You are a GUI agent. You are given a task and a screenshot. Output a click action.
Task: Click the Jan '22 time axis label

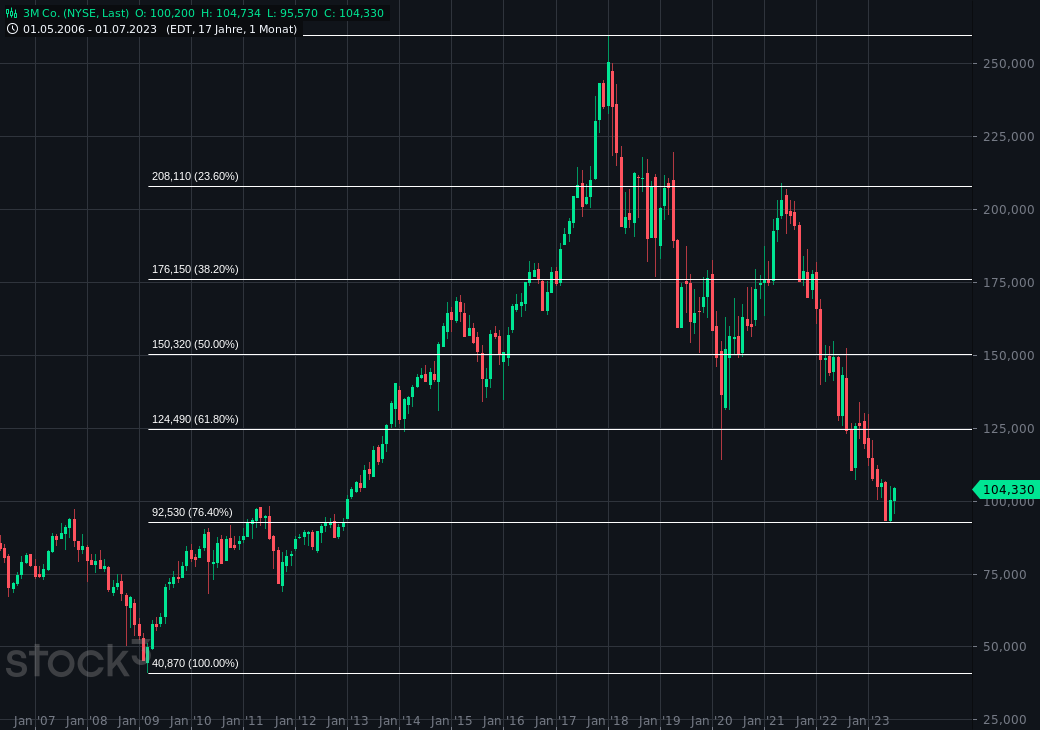pos(816,721)
